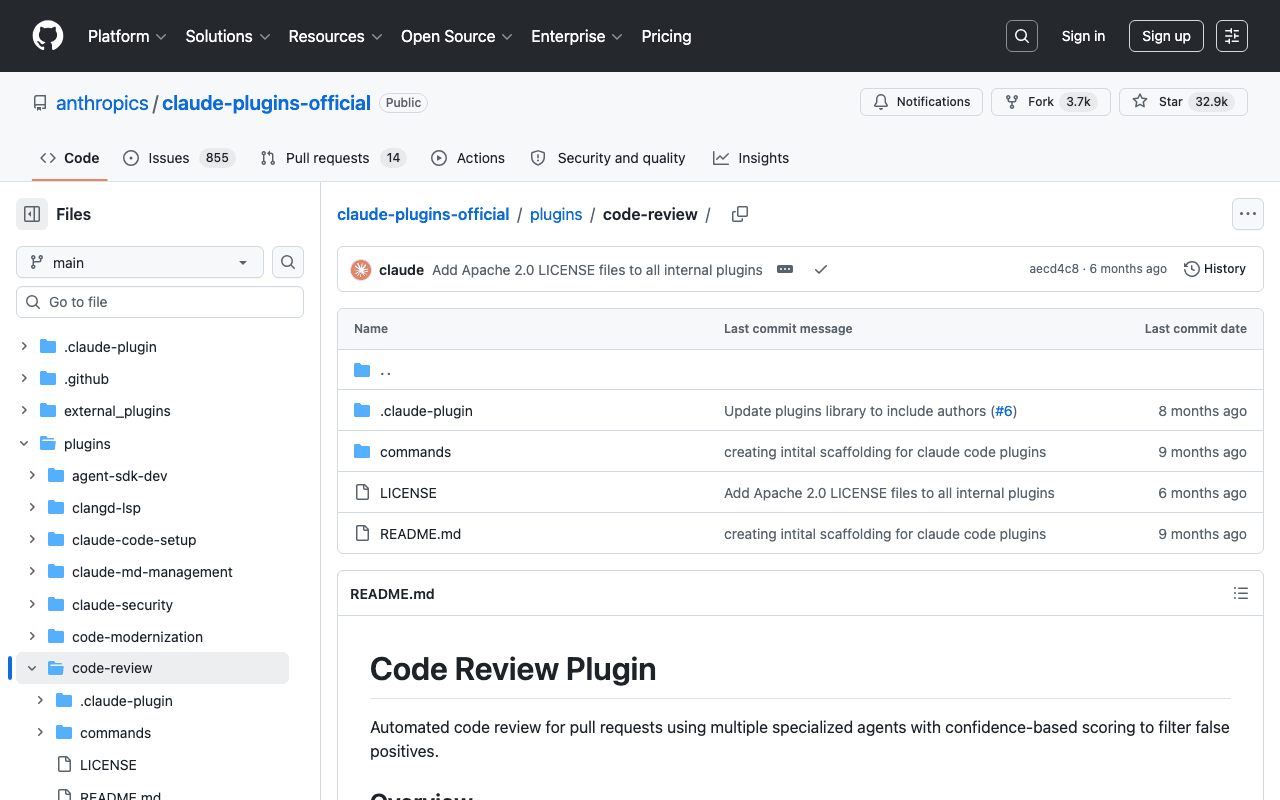View commit history via History button

(x=1215, y=269)
